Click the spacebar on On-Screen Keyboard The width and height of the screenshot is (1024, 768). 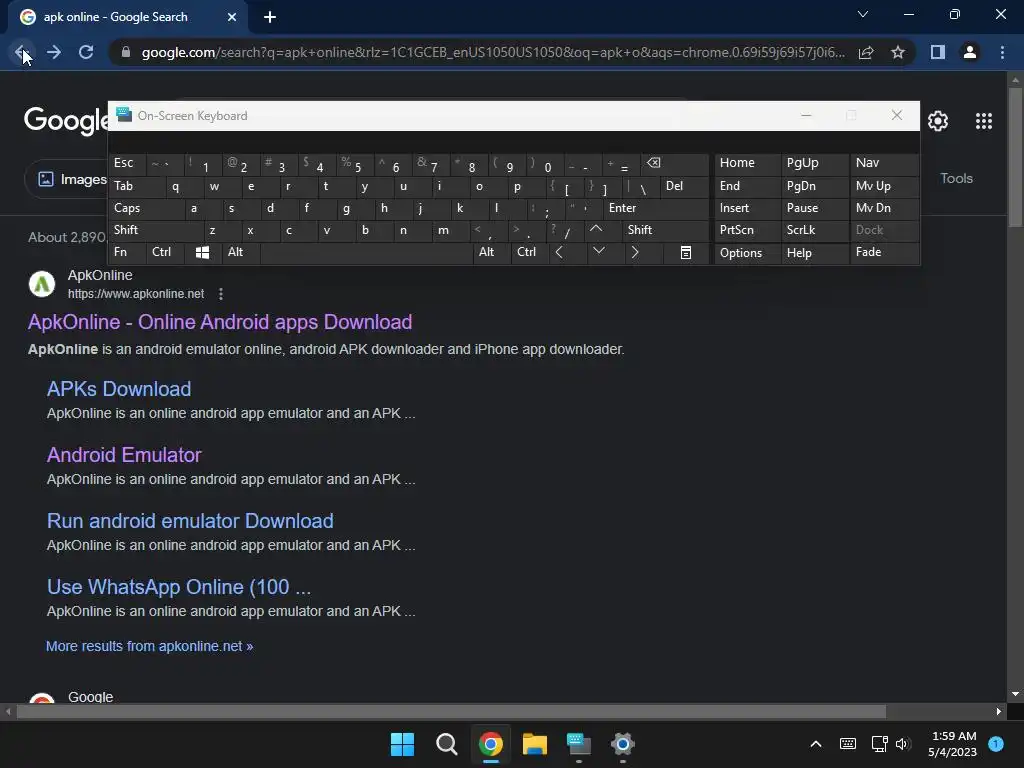pyautogui.click(x=366, y=253)
